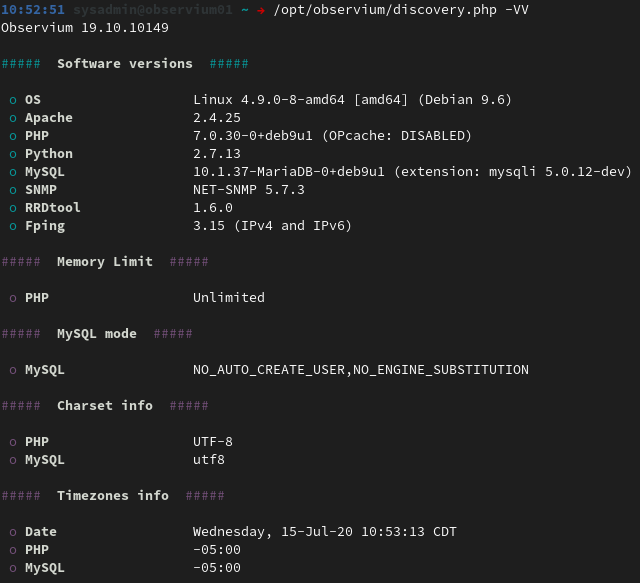The width and height of the screenshot is (640, 583).
Task: Click the Date label under Timezones info
Action: coord(41,532)
